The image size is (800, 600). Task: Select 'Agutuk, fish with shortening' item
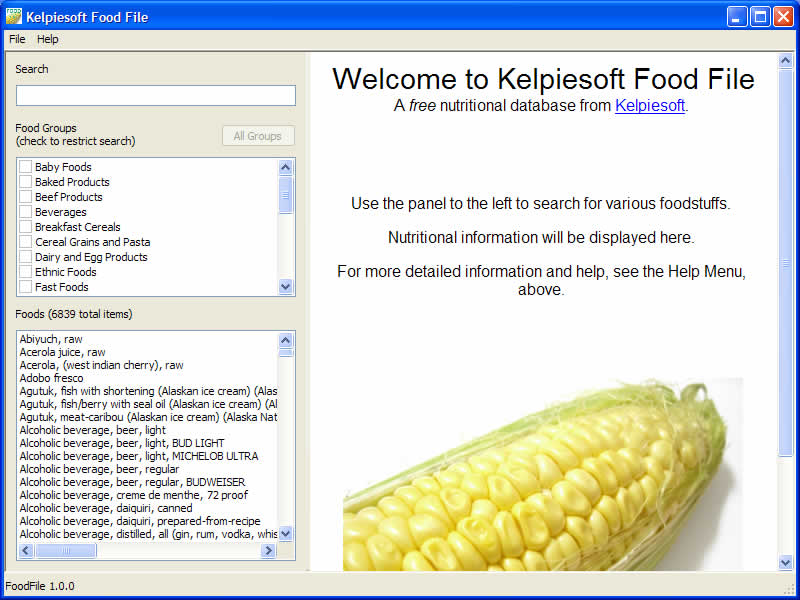coord(148,391)
